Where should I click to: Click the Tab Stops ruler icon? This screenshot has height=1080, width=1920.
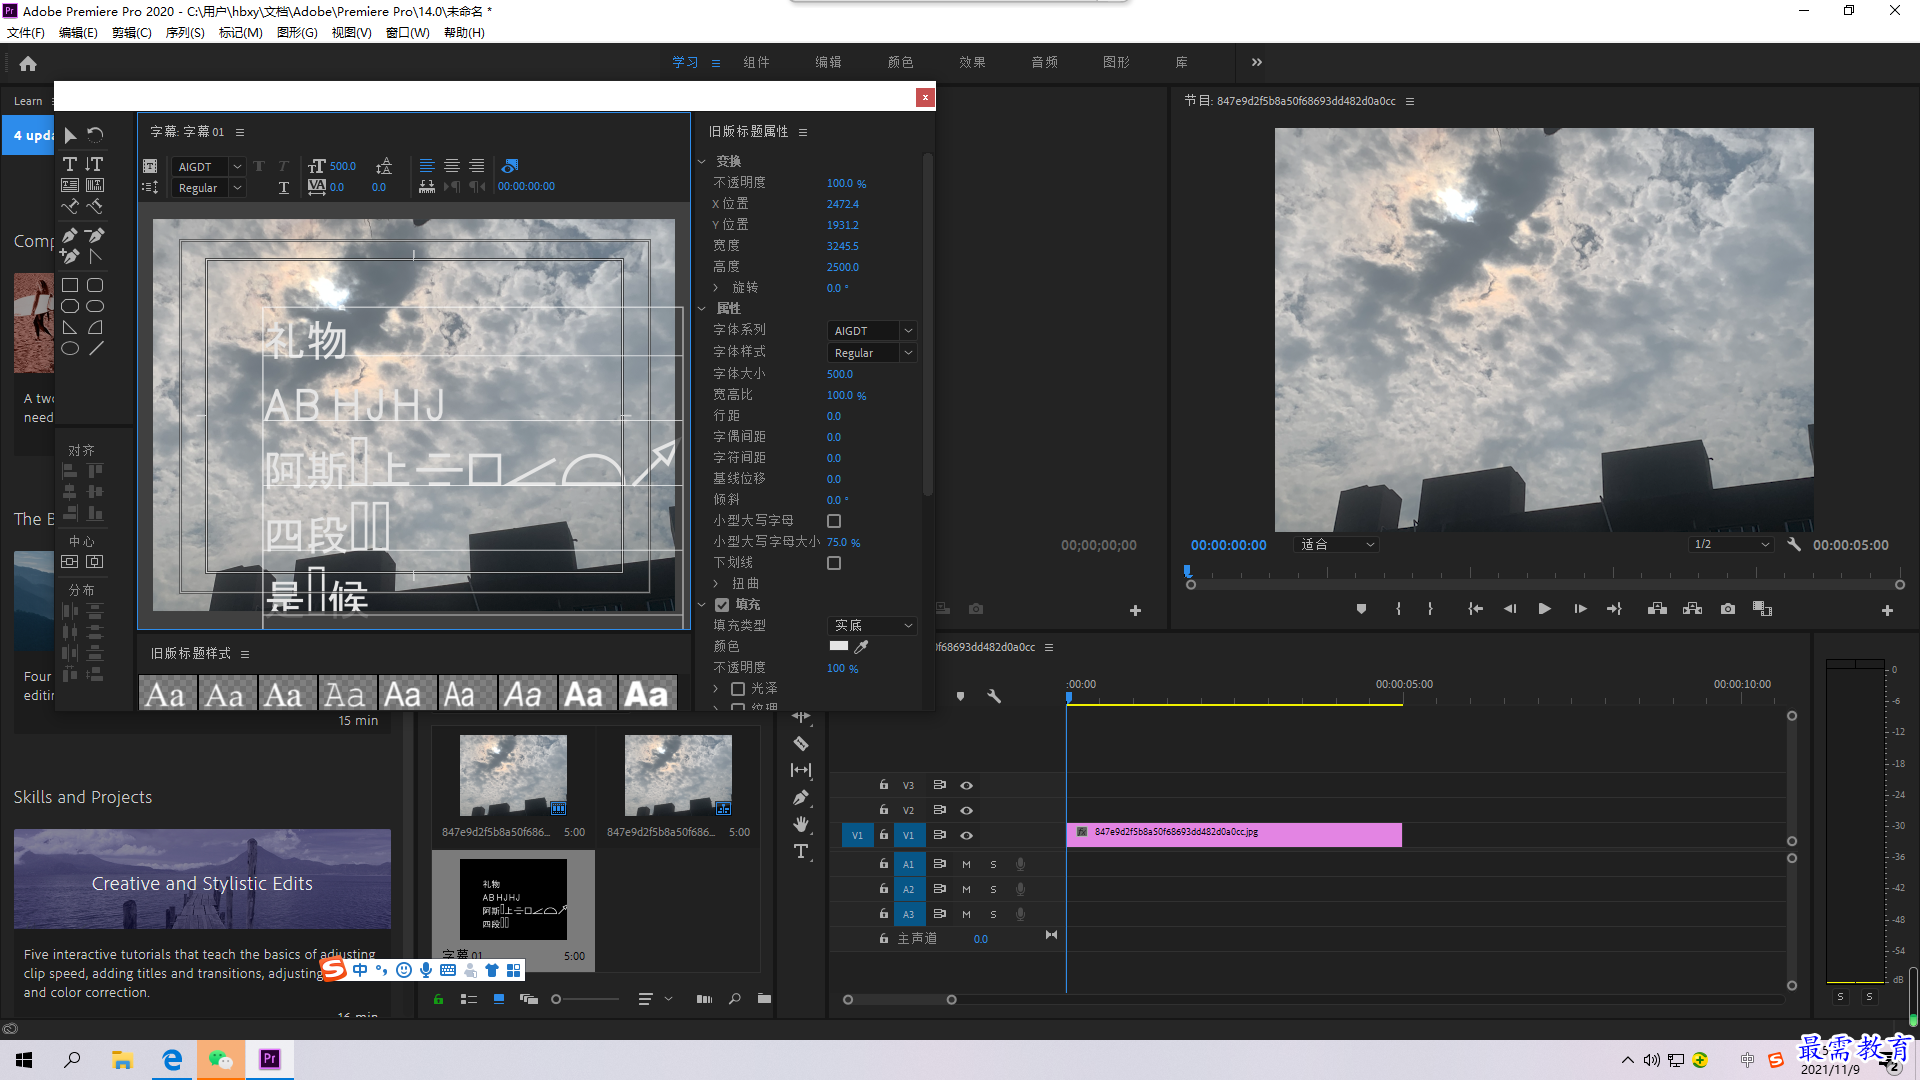427,187
